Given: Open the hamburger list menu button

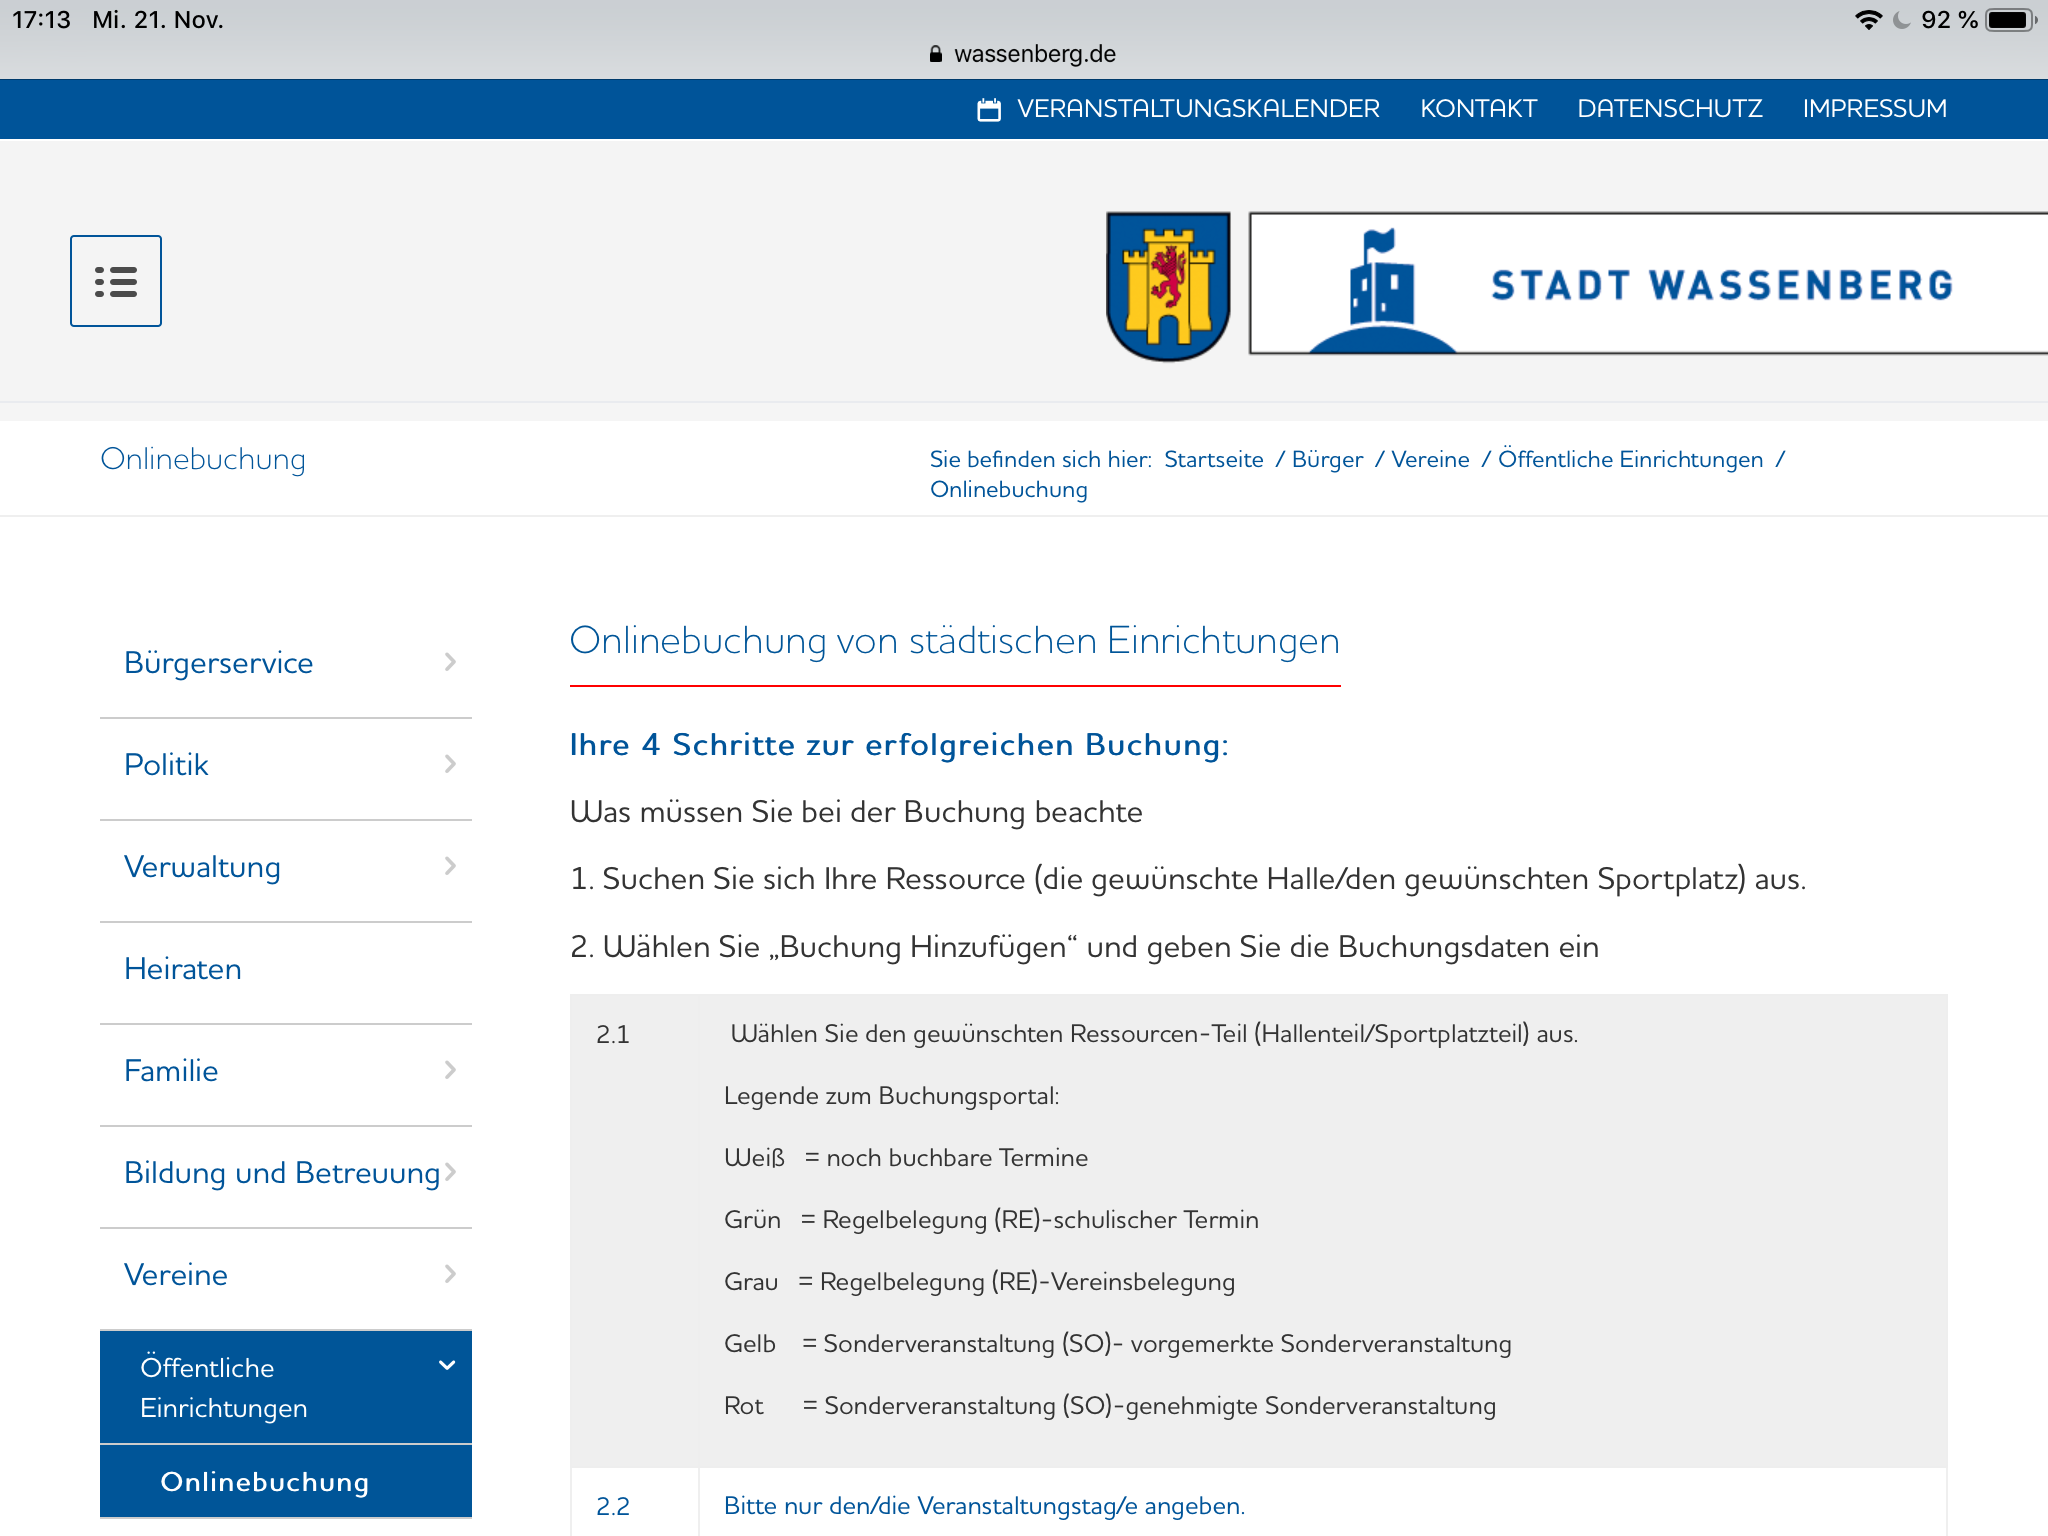Looking at the screenshot, I should 116,281.
